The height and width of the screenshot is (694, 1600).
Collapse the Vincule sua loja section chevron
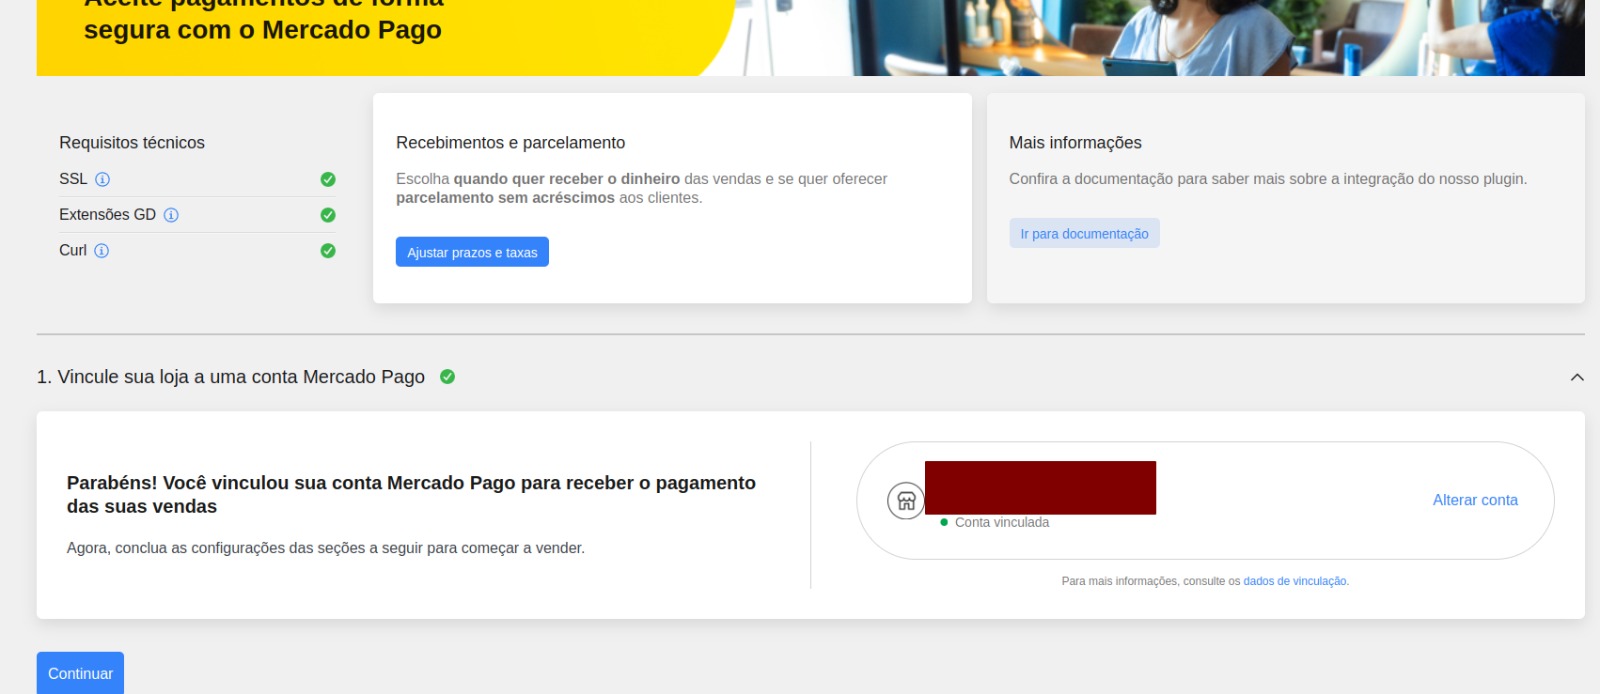(1577, 377)
